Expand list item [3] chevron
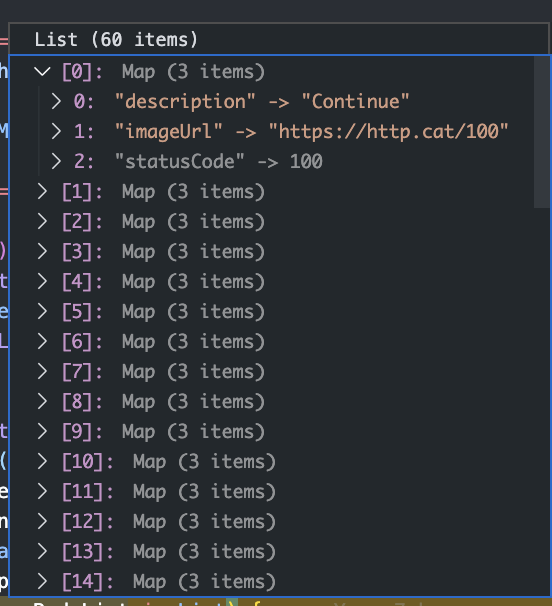552x606 pixels. tap(42, 251)
